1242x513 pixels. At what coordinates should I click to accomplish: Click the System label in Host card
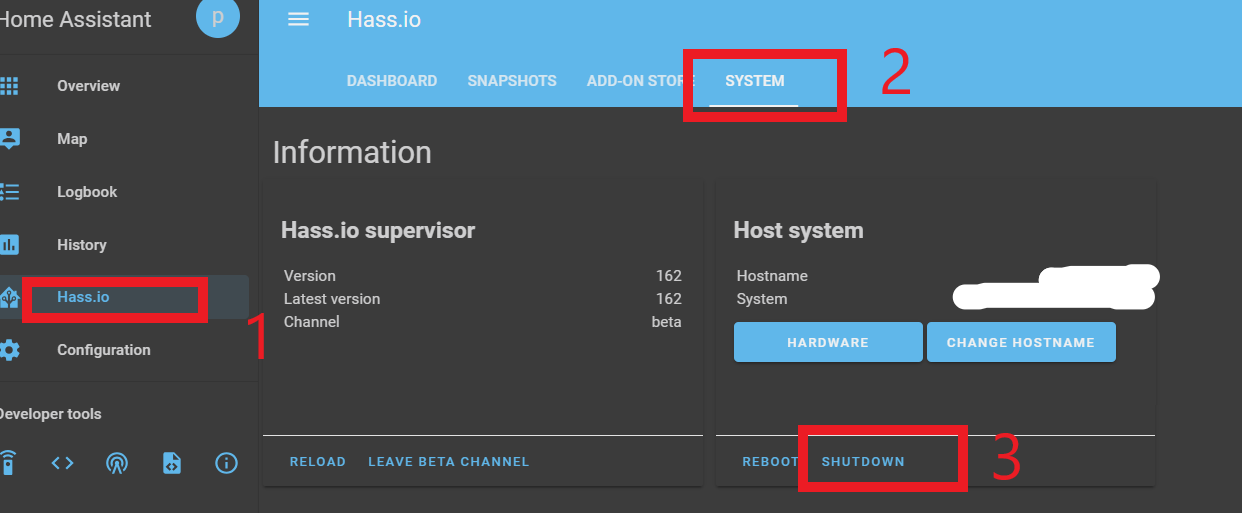tap(762, 299)
